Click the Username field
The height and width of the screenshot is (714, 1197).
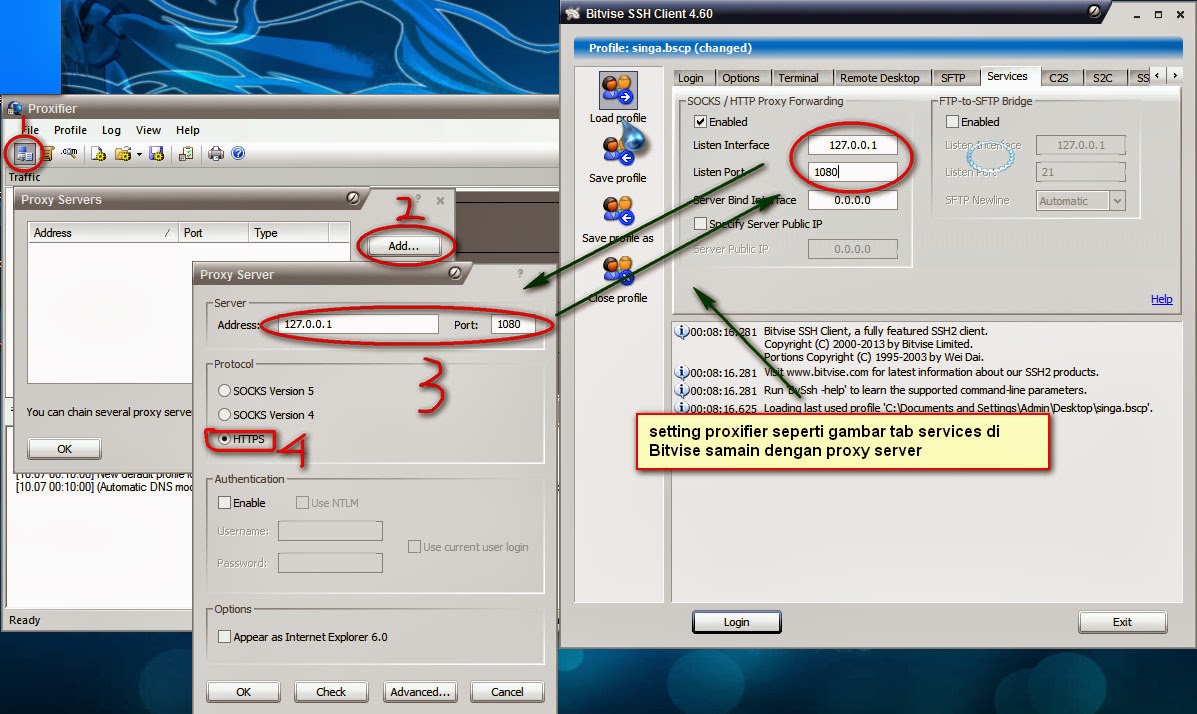331,531
